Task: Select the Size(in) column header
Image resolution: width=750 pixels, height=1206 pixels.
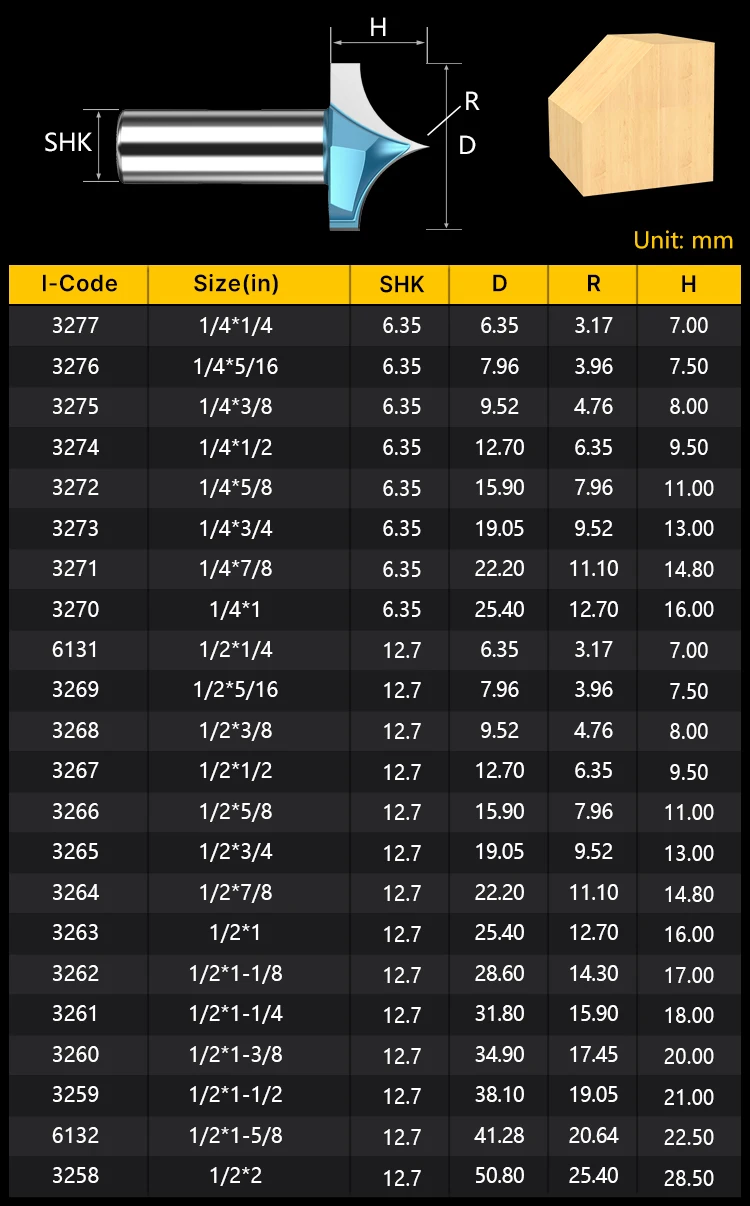Action: click(236, 284)
